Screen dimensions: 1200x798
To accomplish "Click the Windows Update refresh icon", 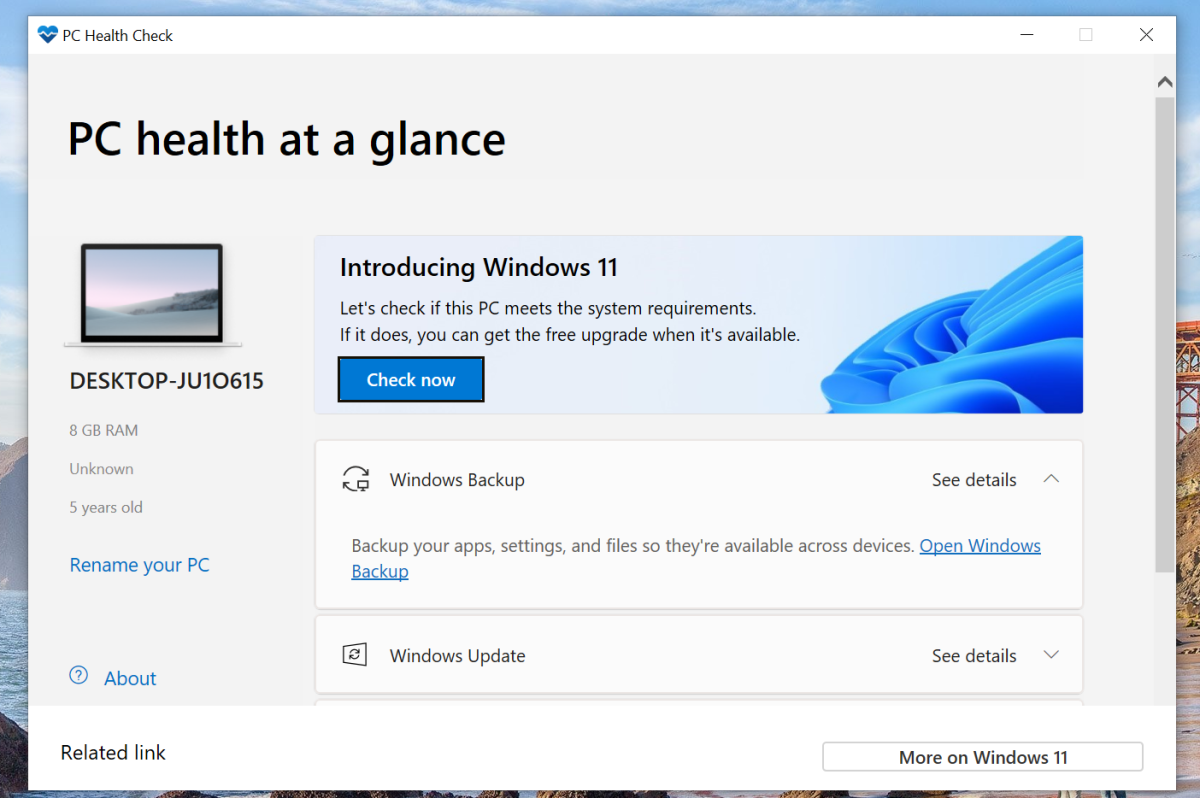I will pyautogui.click(x=355, y=655).
